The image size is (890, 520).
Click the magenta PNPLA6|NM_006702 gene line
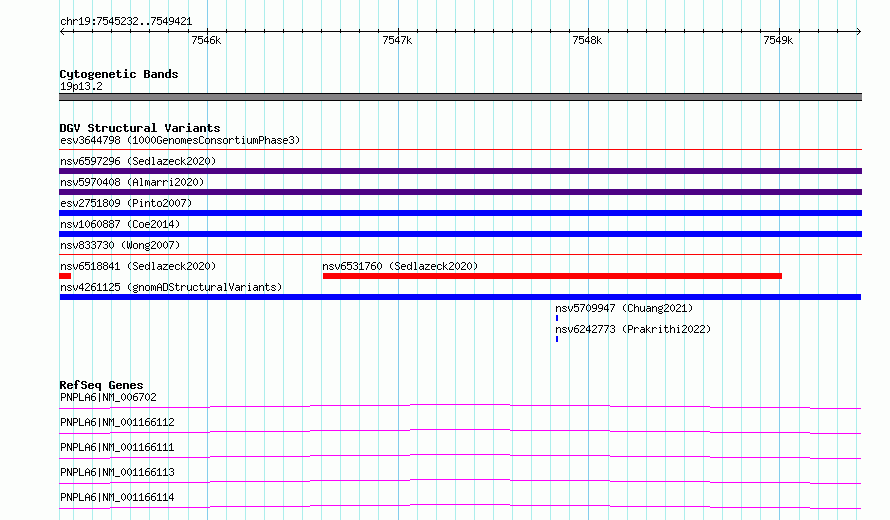point(460,406)
